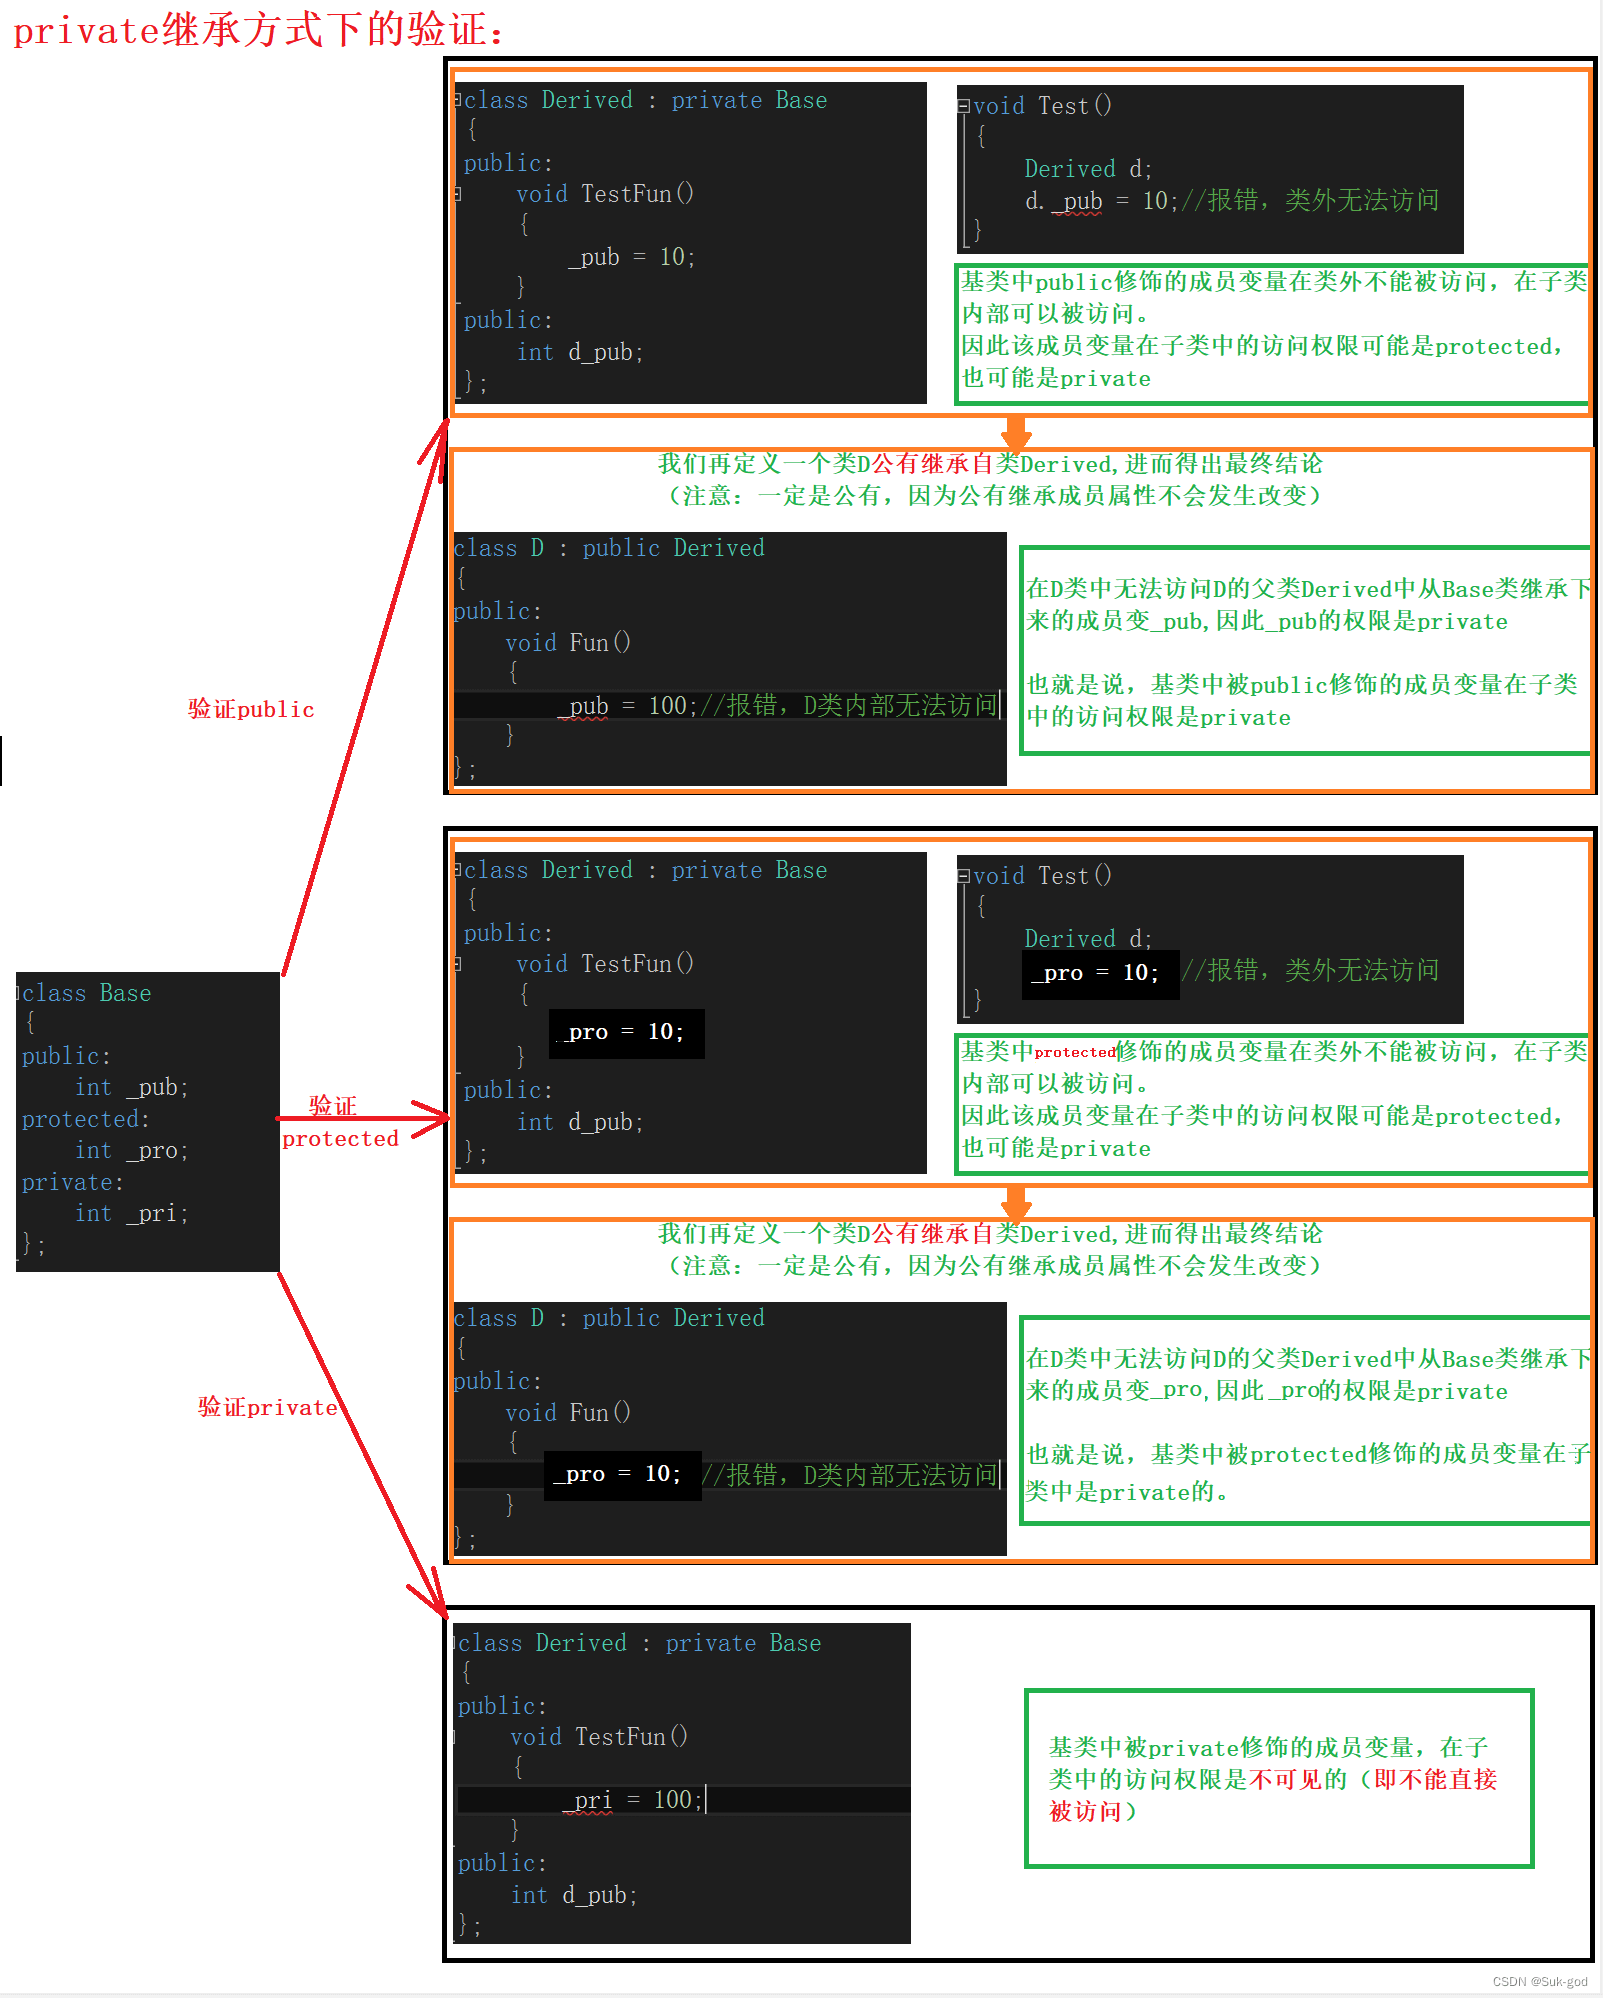Click the CSDN @Suk-god watermark
This screenshot has width=1603, height=1998.
[x=1539, y=1981]
